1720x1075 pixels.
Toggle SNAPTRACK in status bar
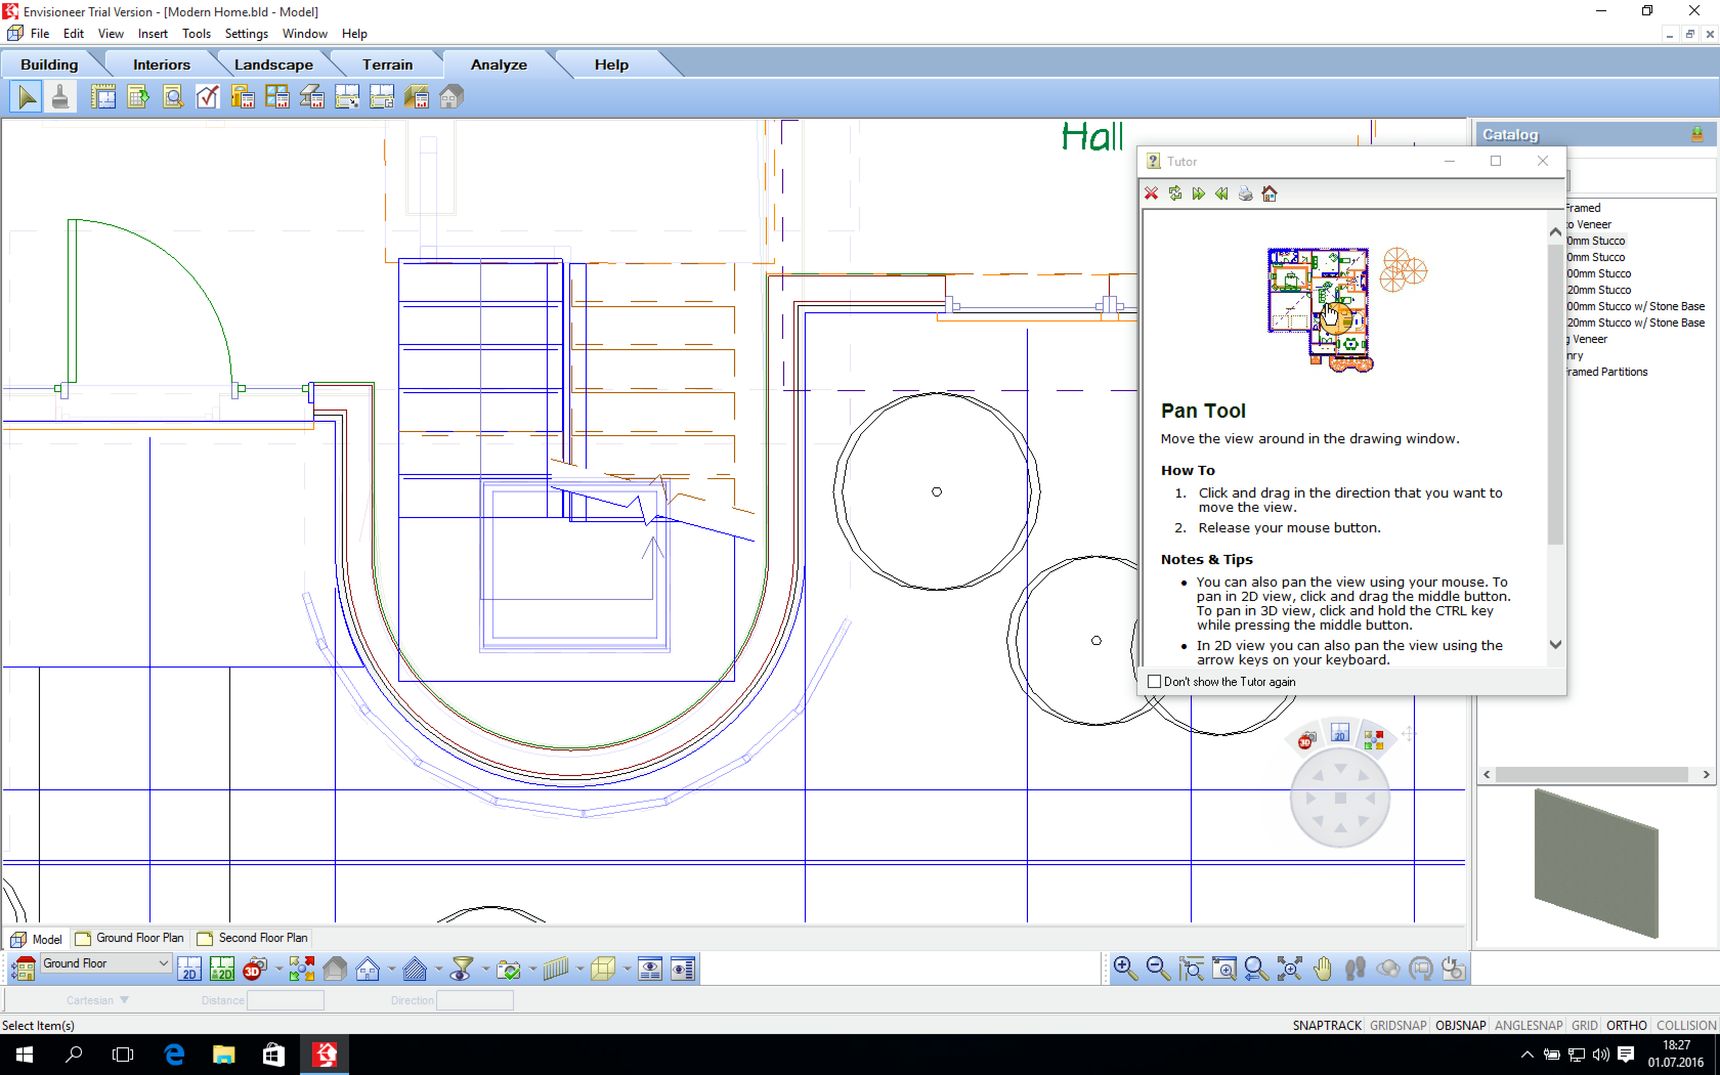[1327, 1025]
